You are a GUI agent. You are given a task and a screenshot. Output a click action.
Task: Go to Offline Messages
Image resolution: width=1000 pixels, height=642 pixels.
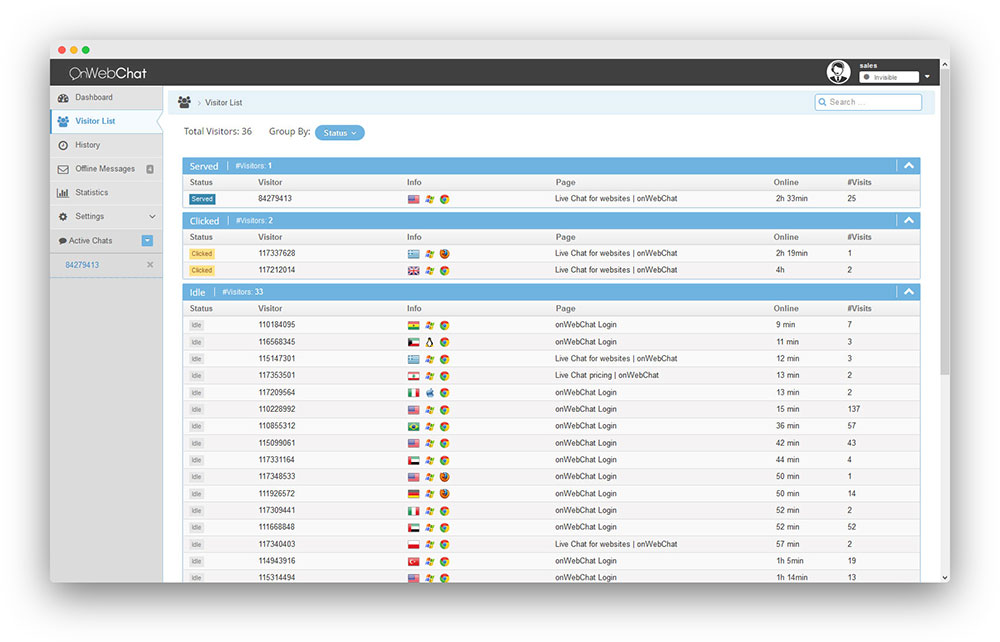point(106,169)
